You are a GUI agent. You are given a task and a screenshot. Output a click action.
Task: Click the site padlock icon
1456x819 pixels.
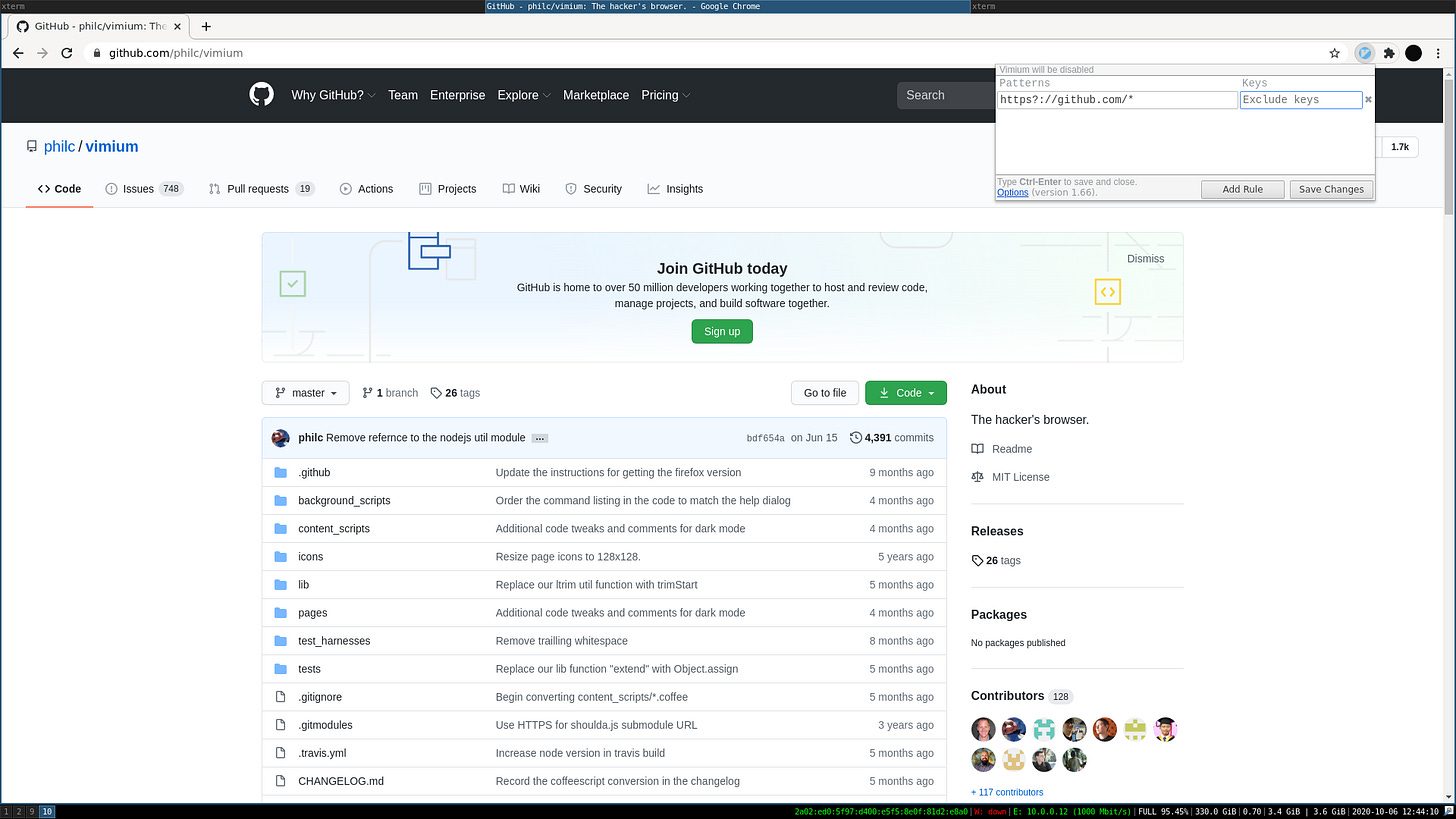(x=97, y=53)
